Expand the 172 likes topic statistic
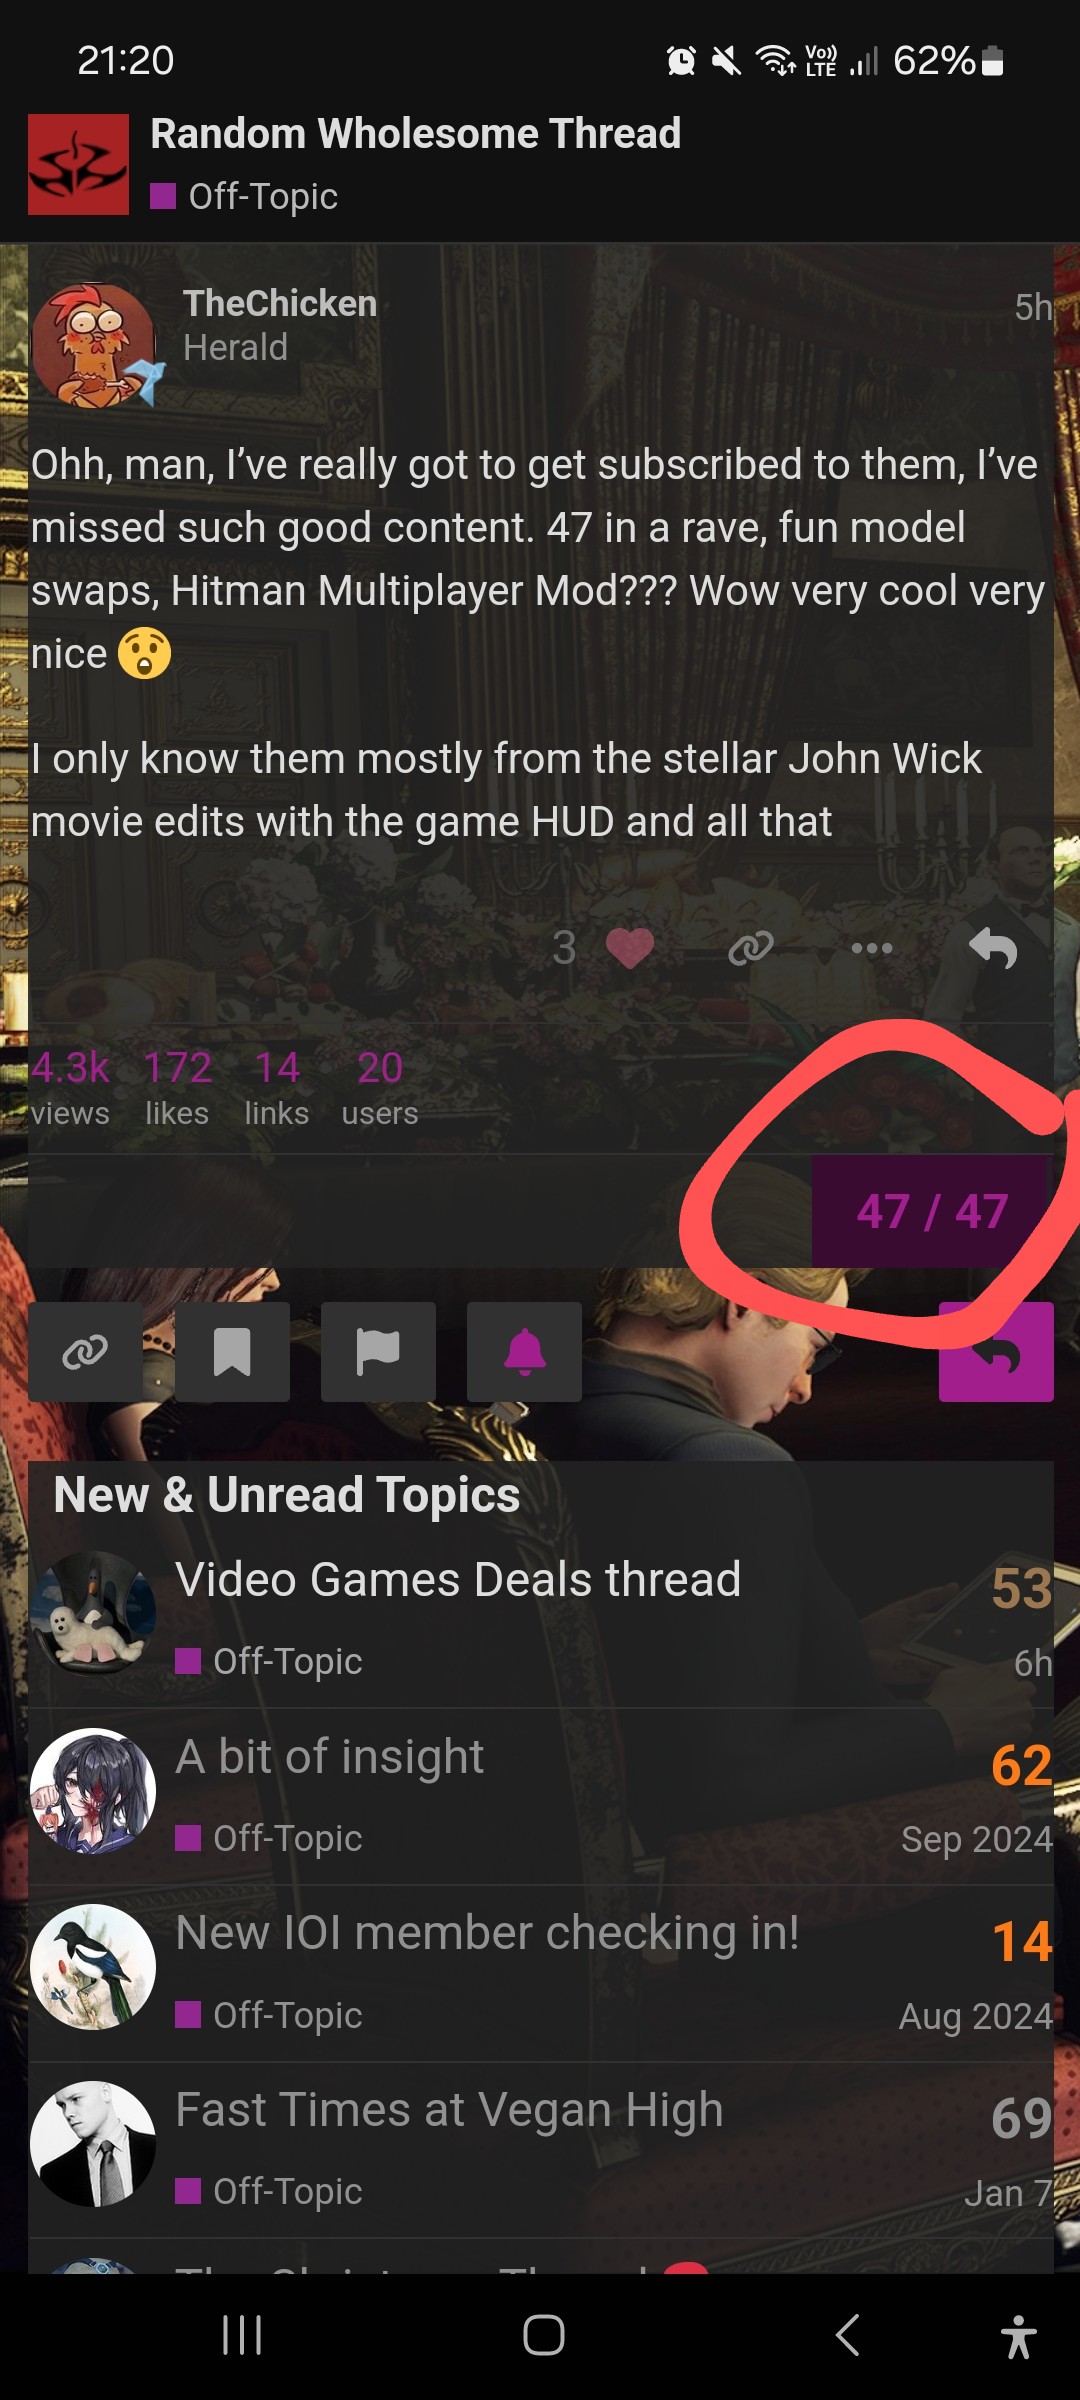 (177, 1088)
